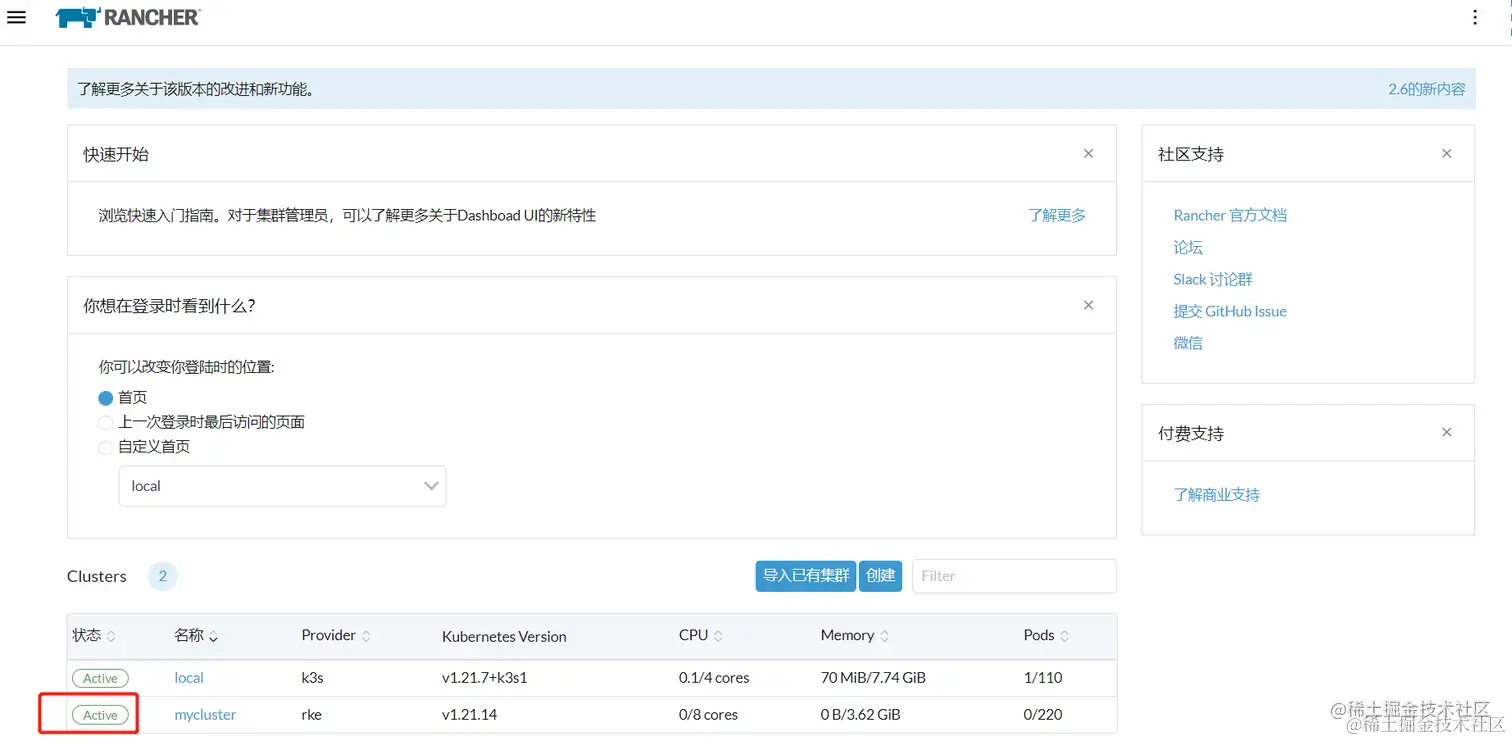Open the 微信 link
Viewport: 1512px width, 741px height.
click(1188, 343)
